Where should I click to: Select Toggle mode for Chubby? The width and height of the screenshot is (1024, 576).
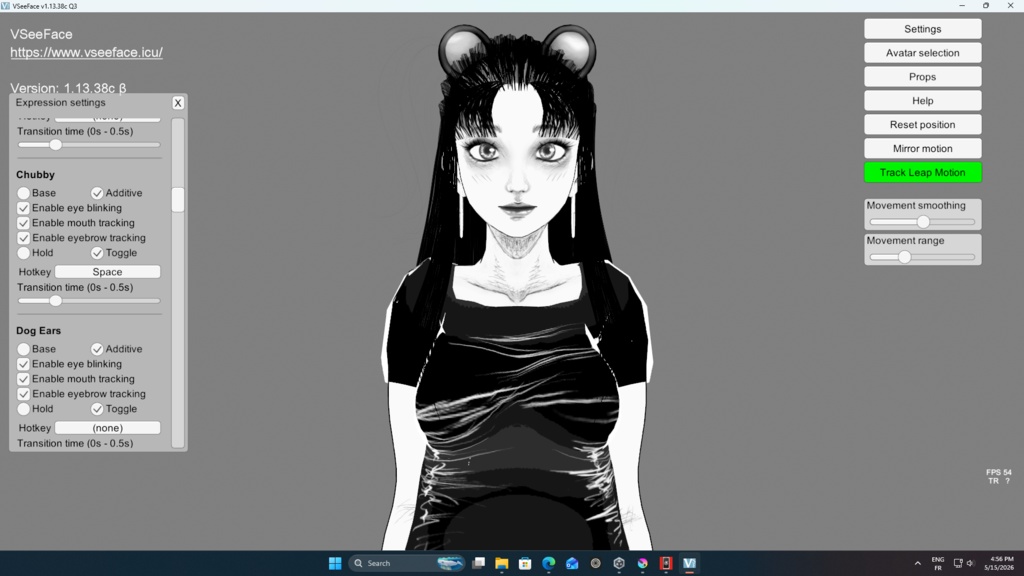point(97,253)
